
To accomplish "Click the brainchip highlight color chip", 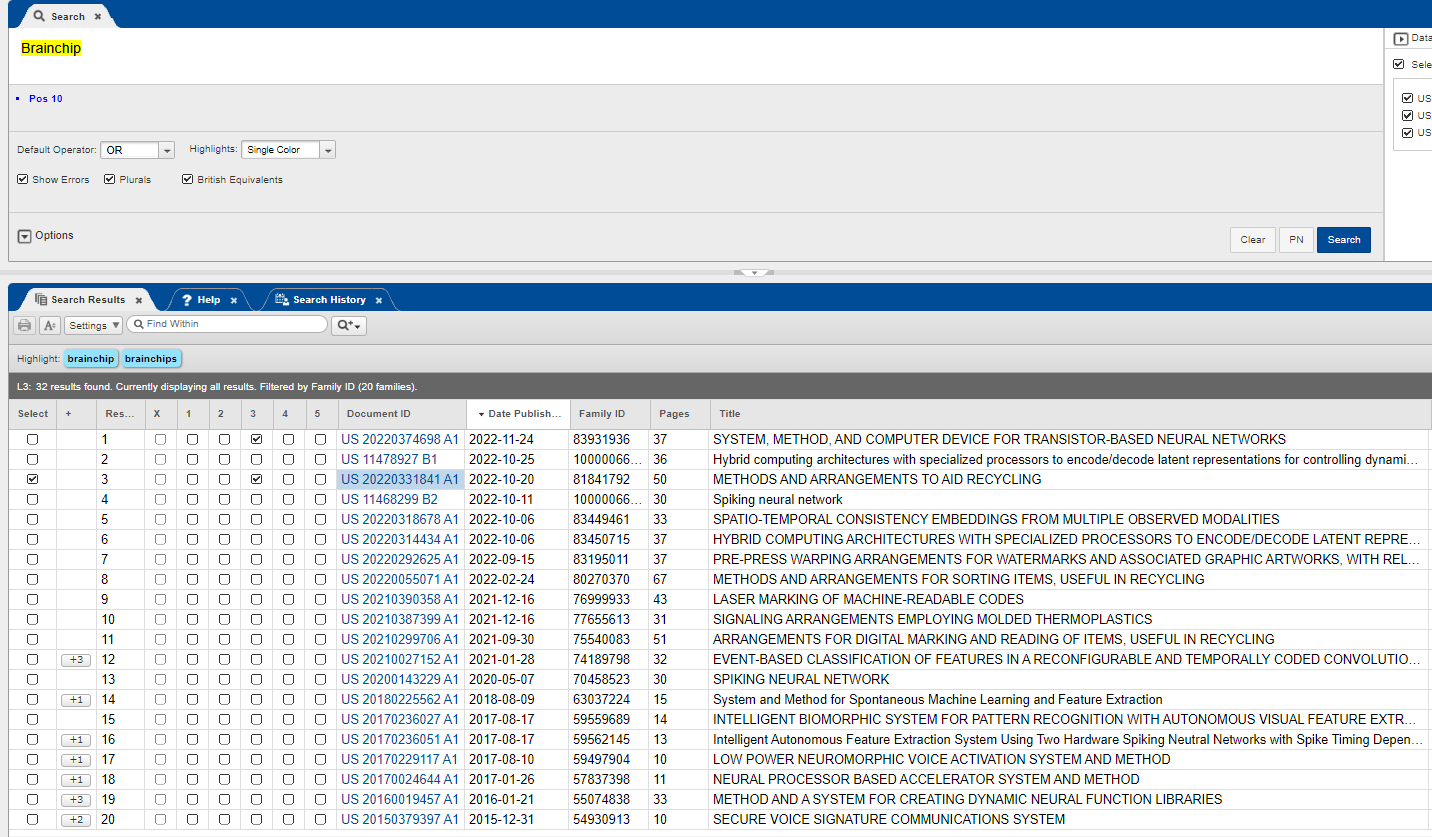I will 91,359.
